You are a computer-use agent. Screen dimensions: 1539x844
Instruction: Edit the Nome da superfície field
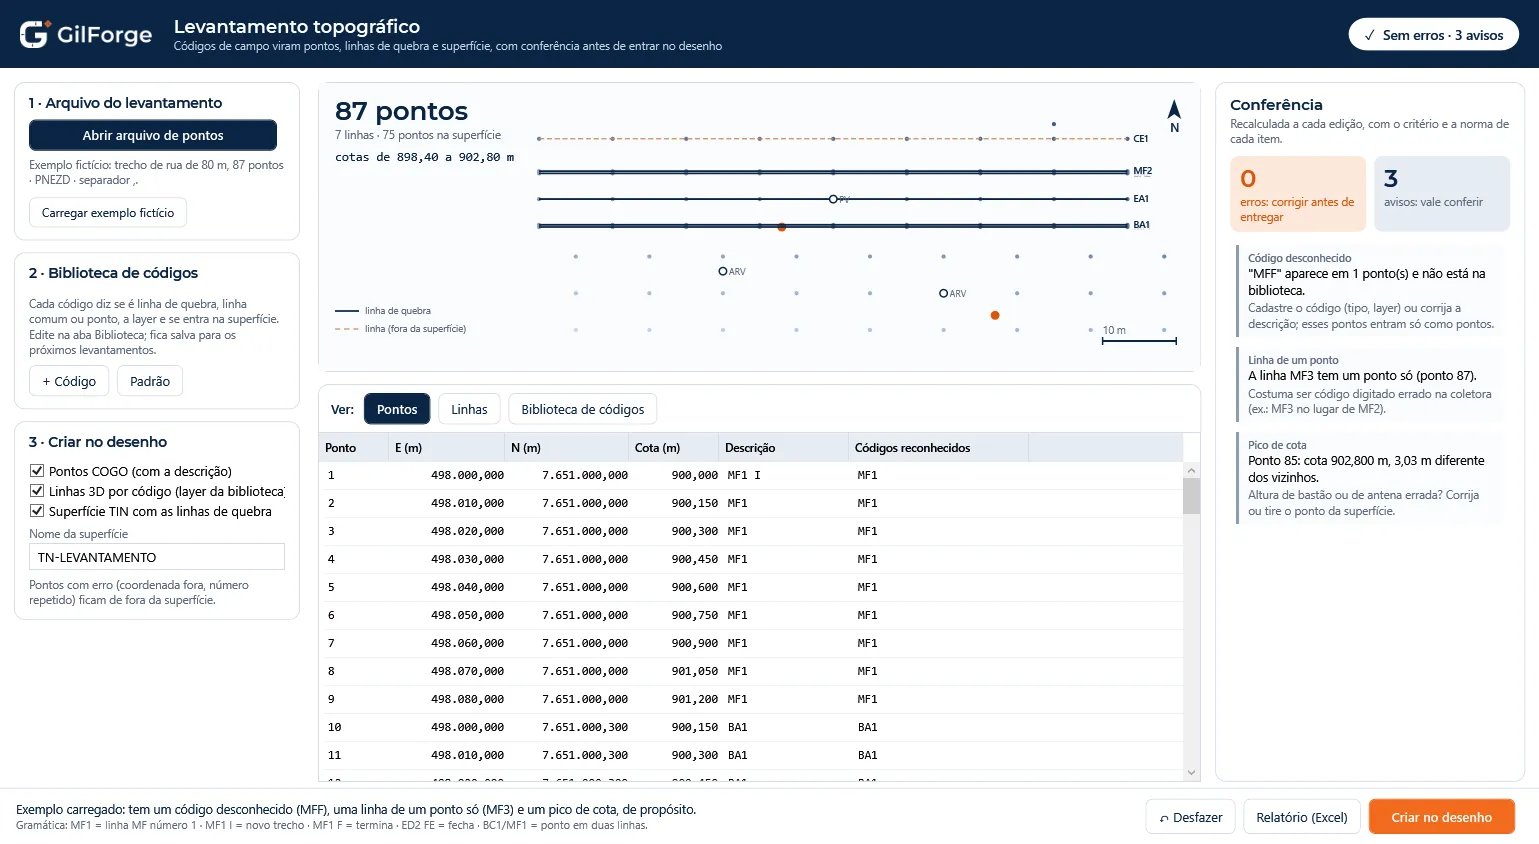coord(157,557)
